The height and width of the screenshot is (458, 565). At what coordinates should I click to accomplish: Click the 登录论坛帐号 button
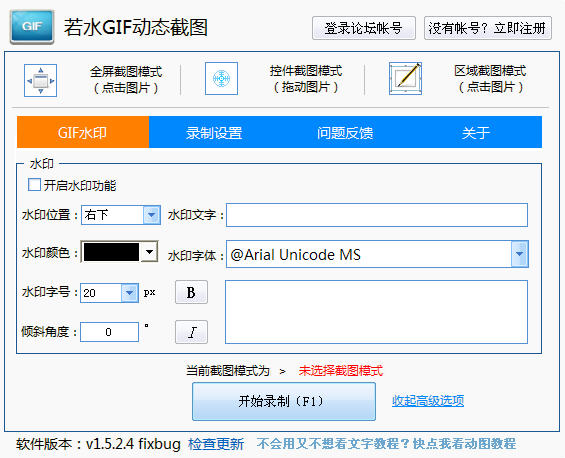pyautogui.click(x=364, y=28)
